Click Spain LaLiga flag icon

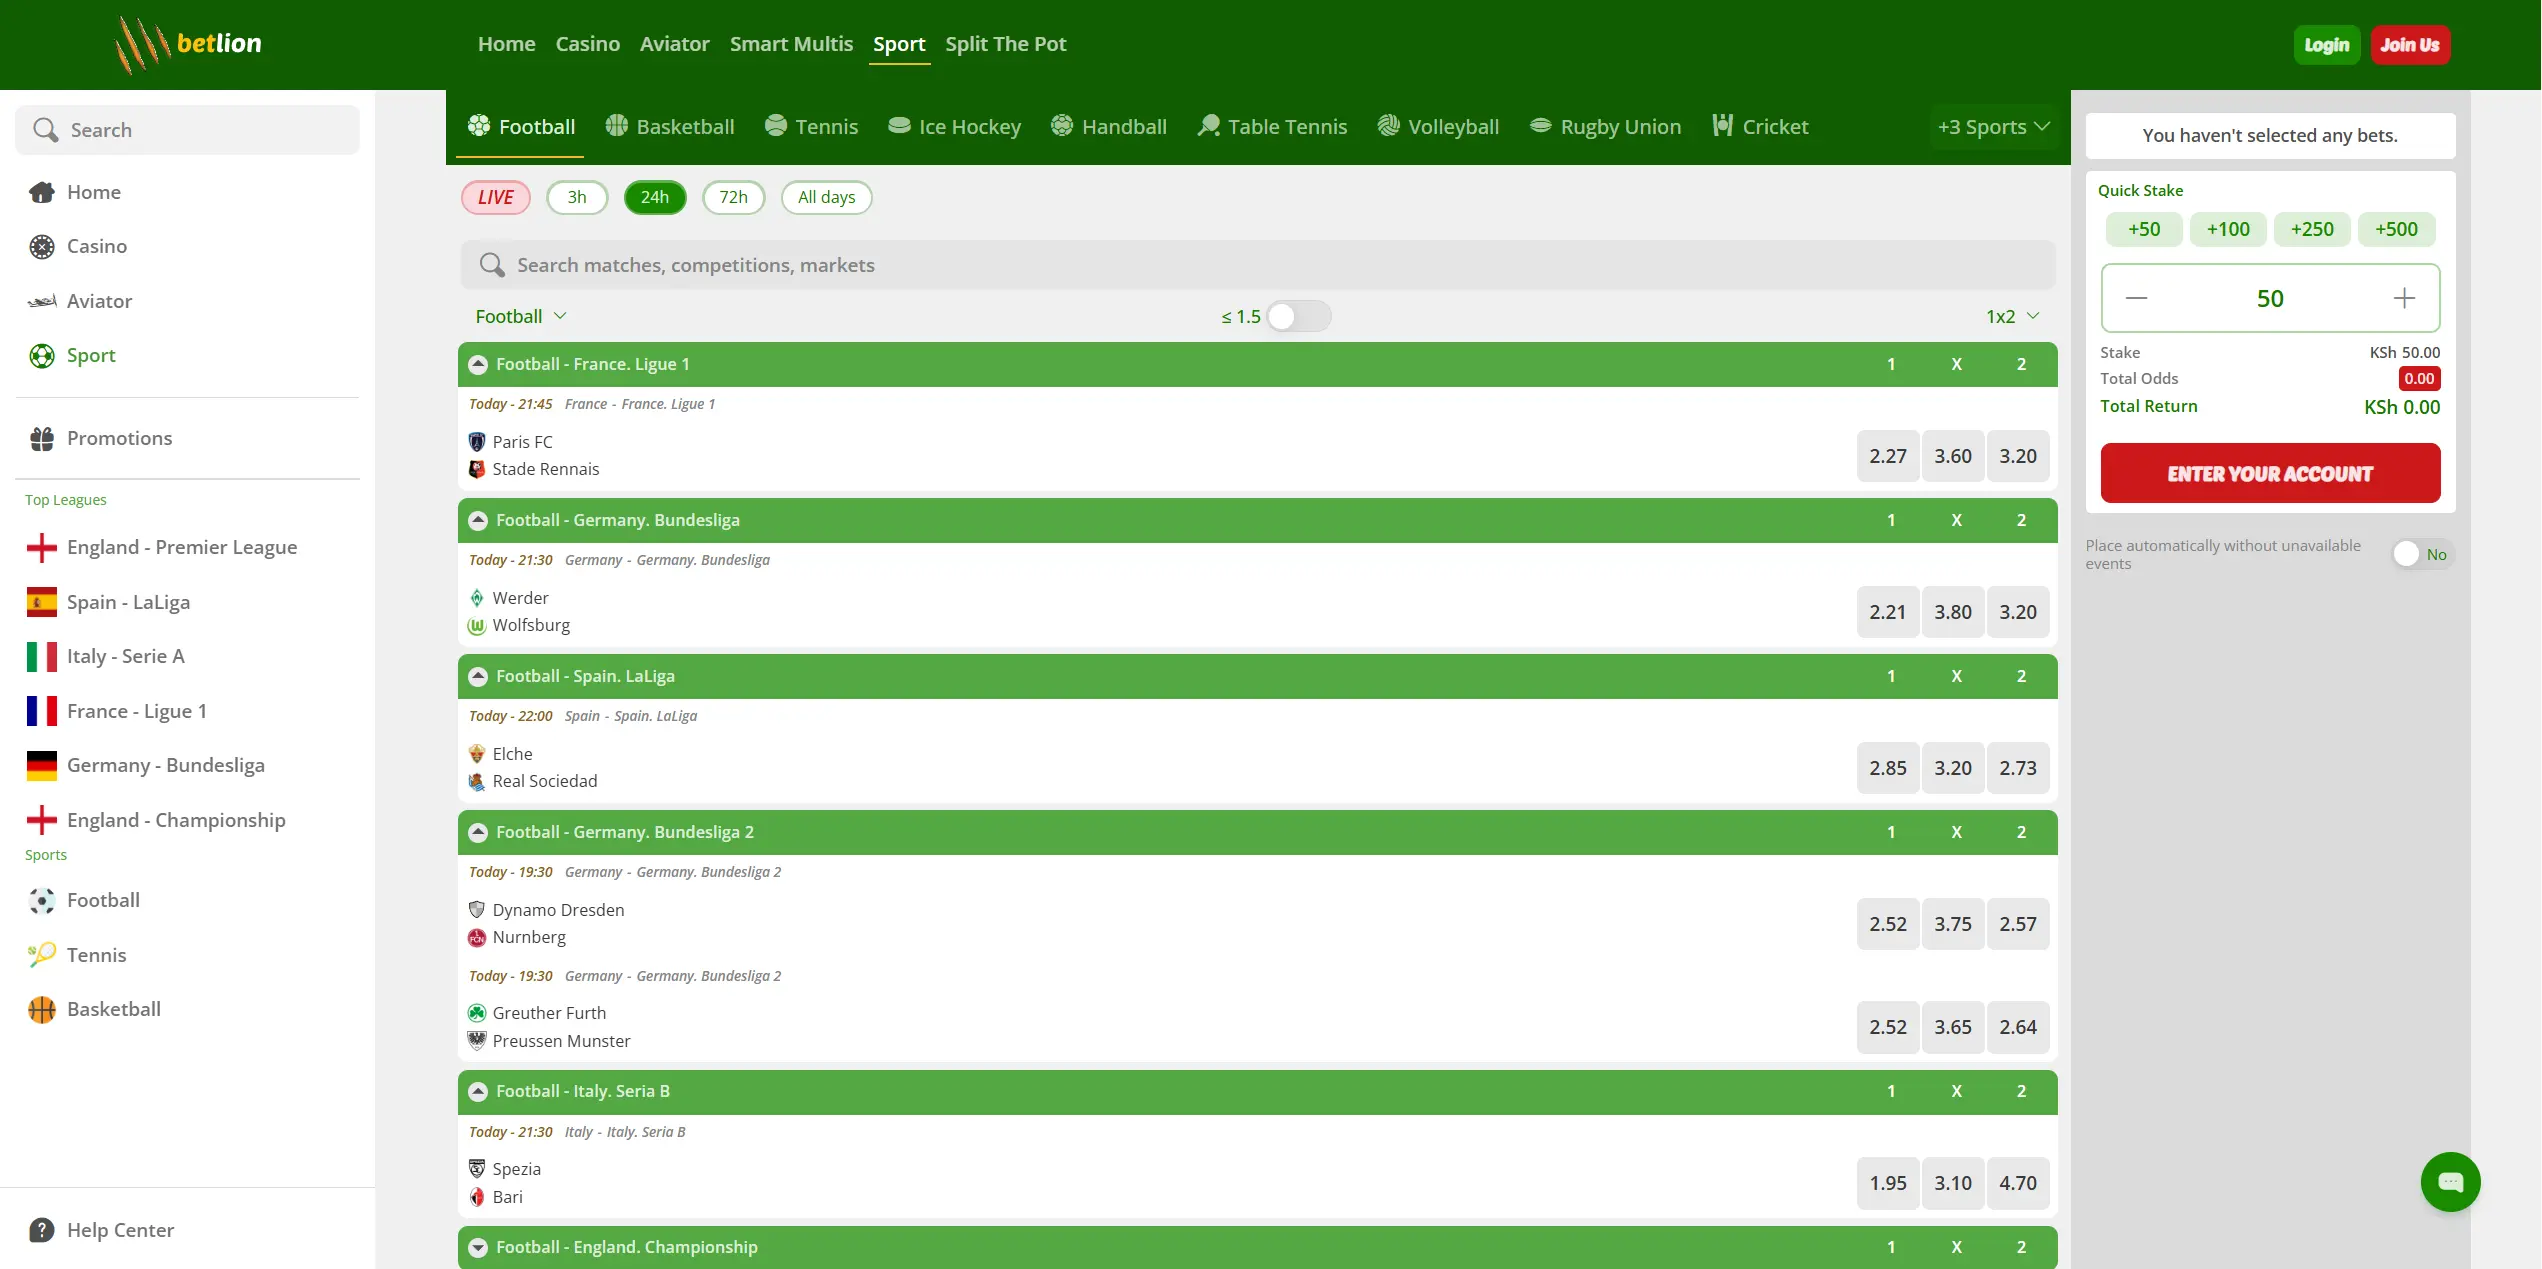pos(42,602)
